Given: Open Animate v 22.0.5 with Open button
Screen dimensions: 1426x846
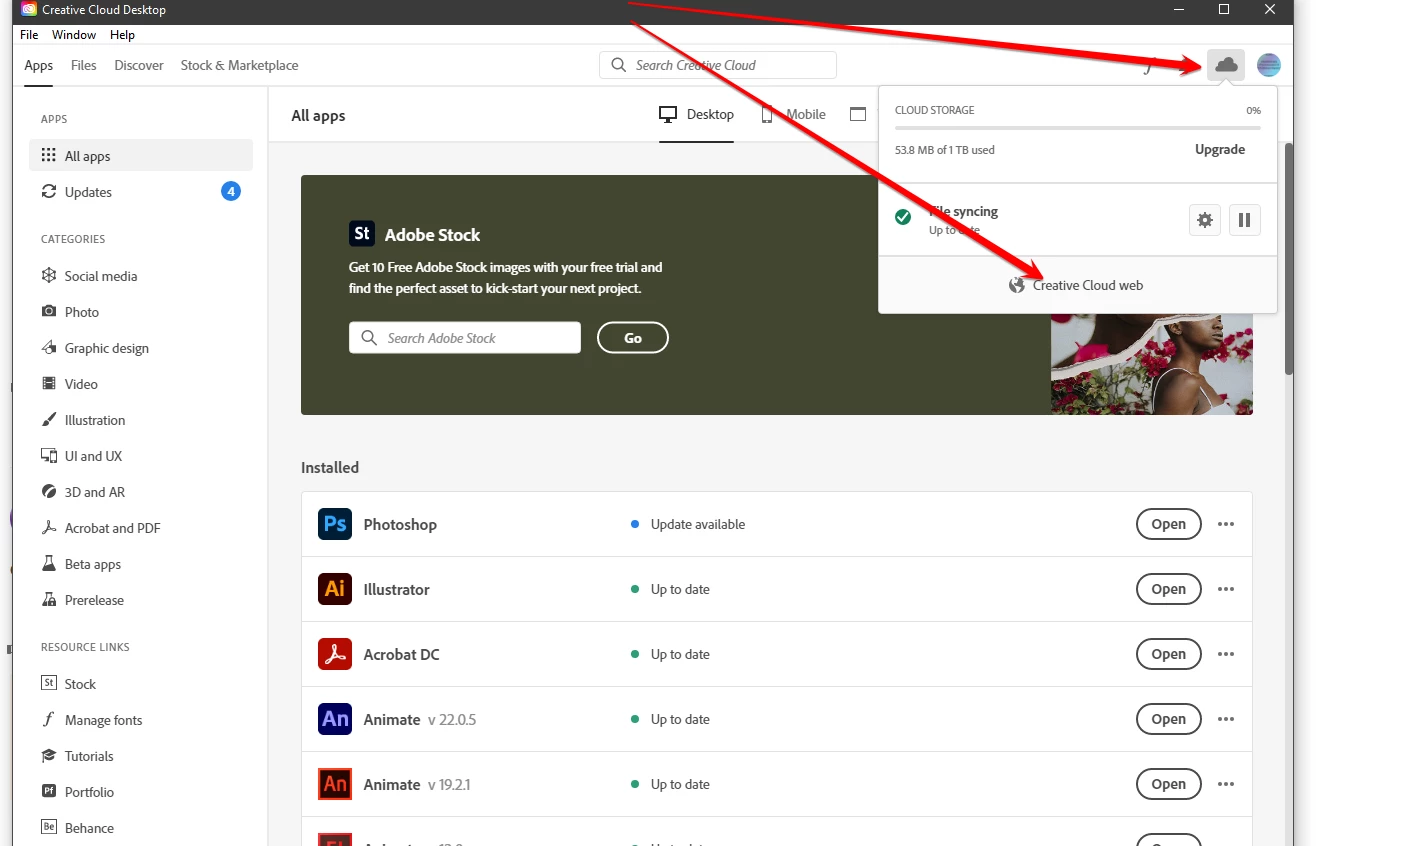Looking at the screenshot, I should coord(1168,719).
